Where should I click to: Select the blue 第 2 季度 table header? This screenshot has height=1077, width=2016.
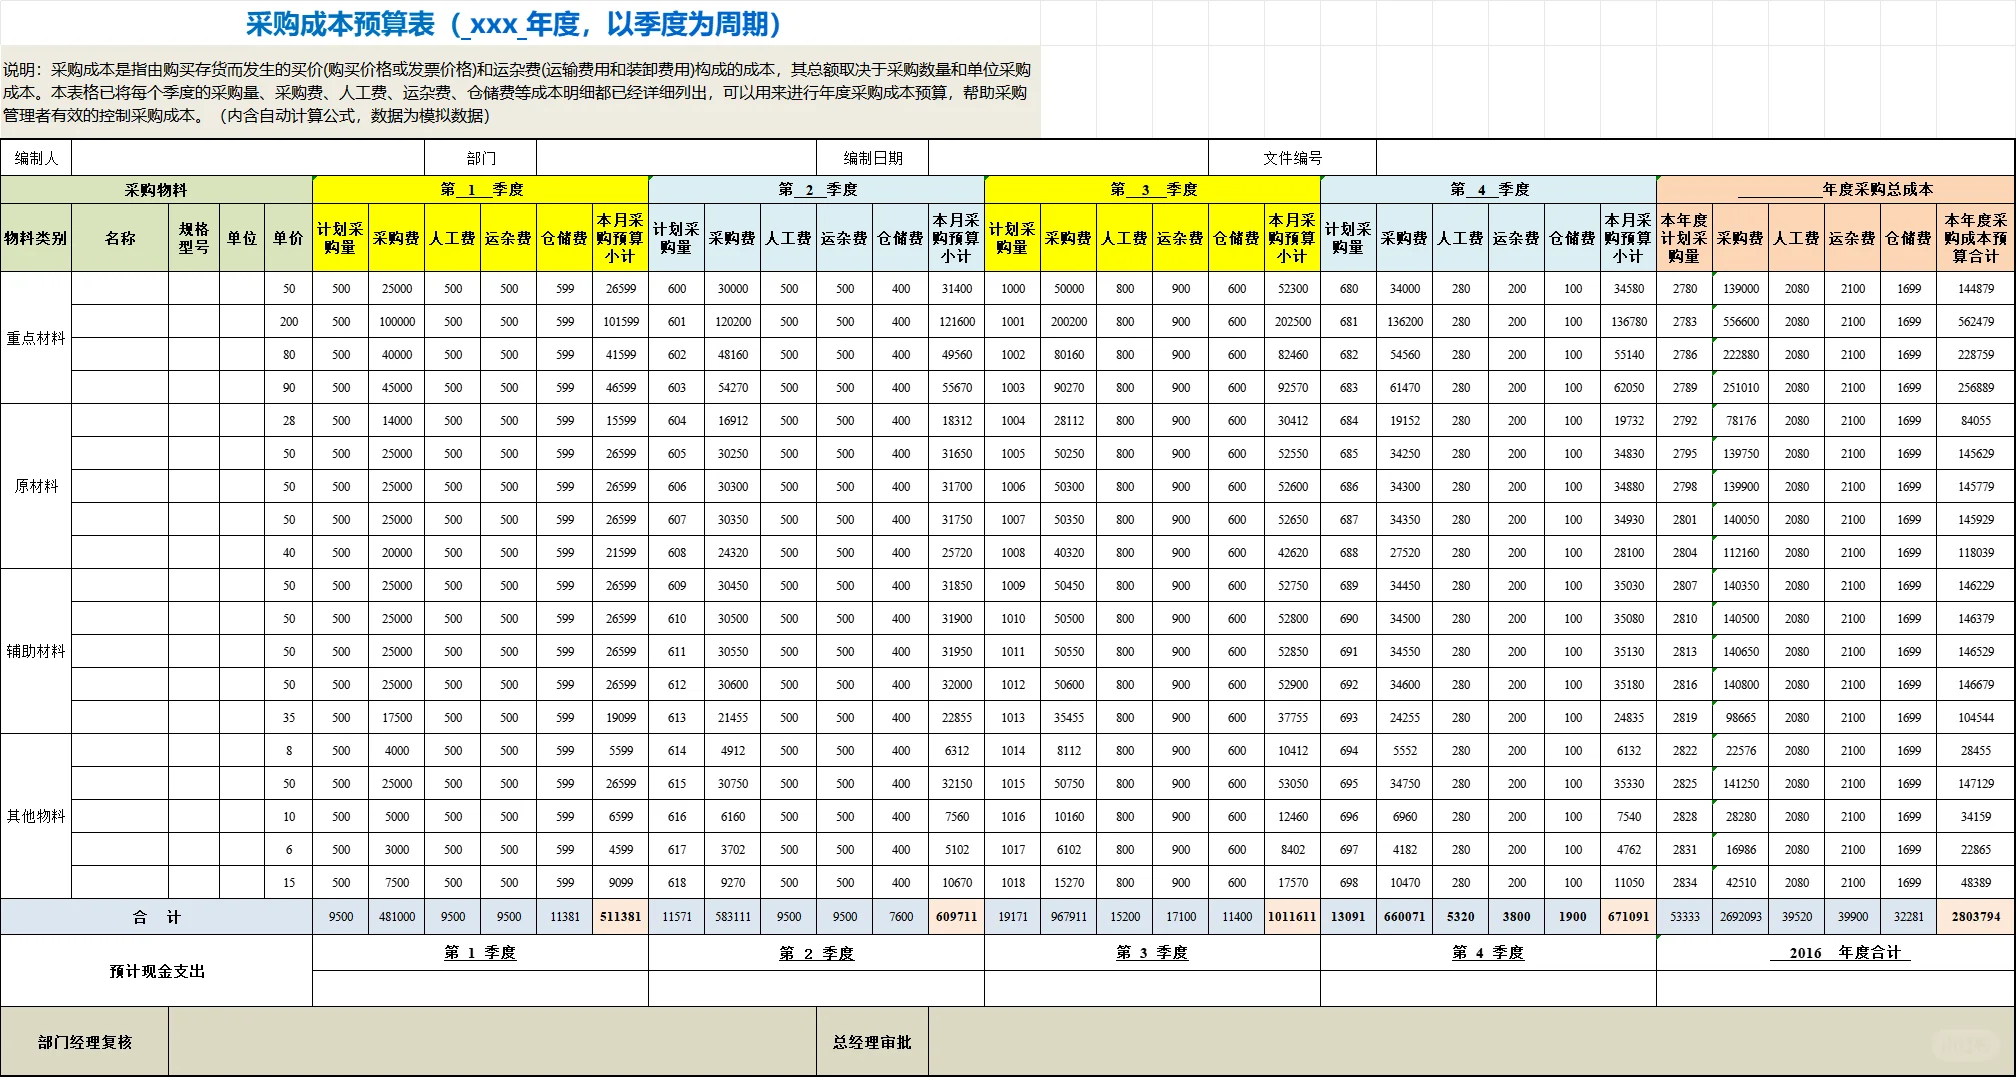coord(817,190)
